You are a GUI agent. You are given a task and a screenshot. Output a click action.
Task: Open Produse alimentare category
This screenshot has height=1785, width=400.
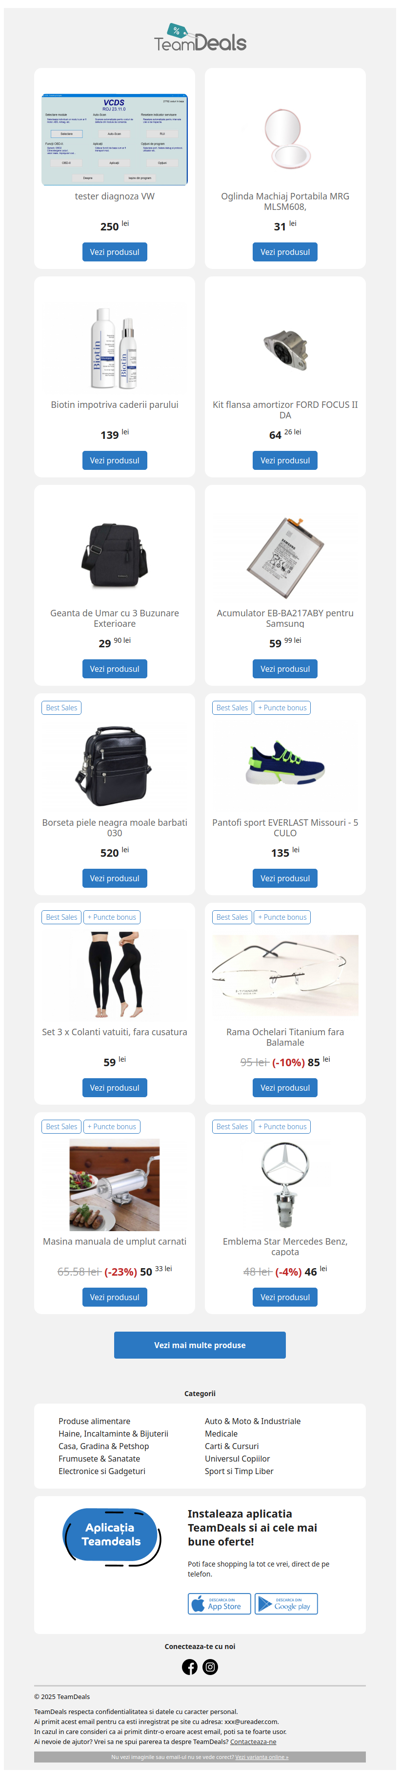(94, 1421)
